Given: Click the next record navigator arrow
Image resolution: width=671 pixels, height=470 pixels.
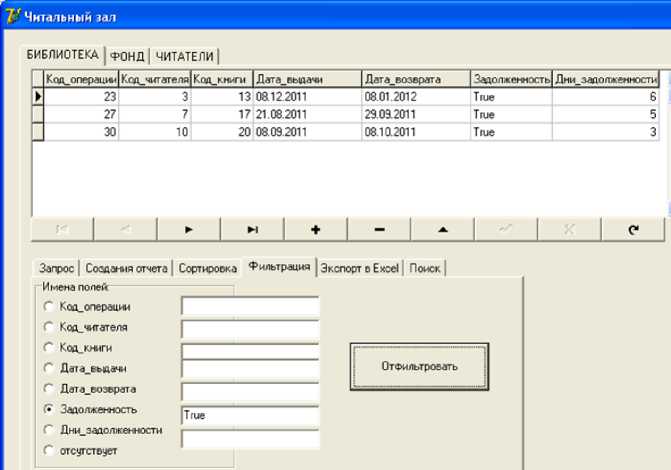Looking at the screenshot, I should [x=188, y=229].
